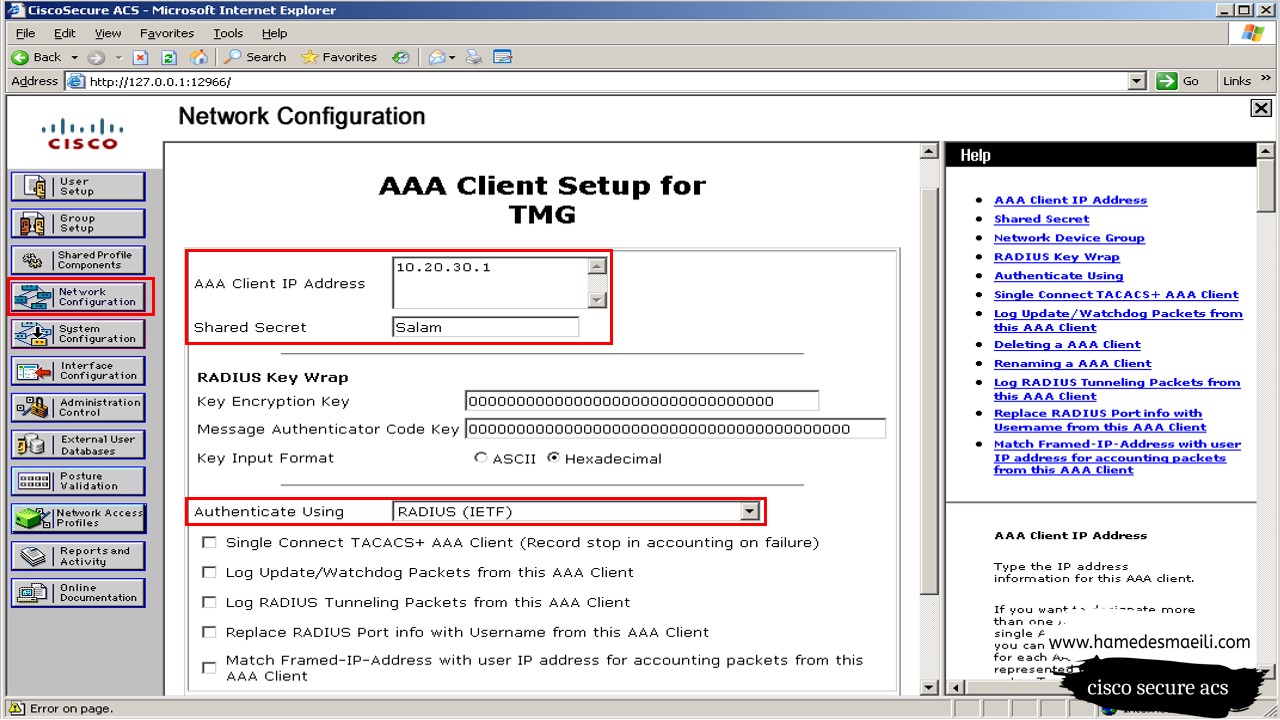The width and height of the screenshot is (1280, 720).
Task: Open the Network Device Group help link
Action: pyautogui.click(x=1069, y=238)
